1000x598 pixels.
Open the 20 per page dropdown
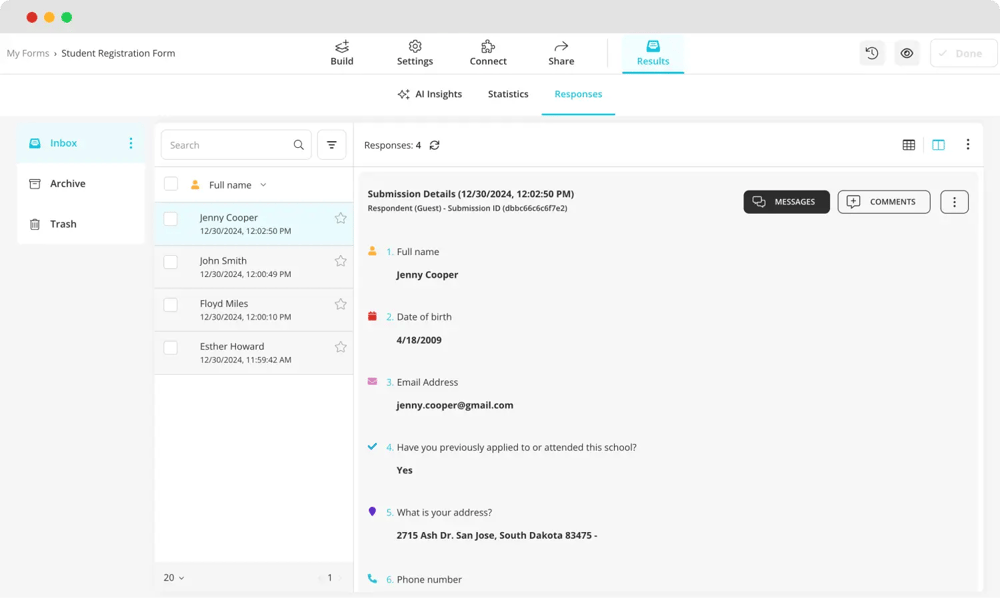(x=174, y=578)
